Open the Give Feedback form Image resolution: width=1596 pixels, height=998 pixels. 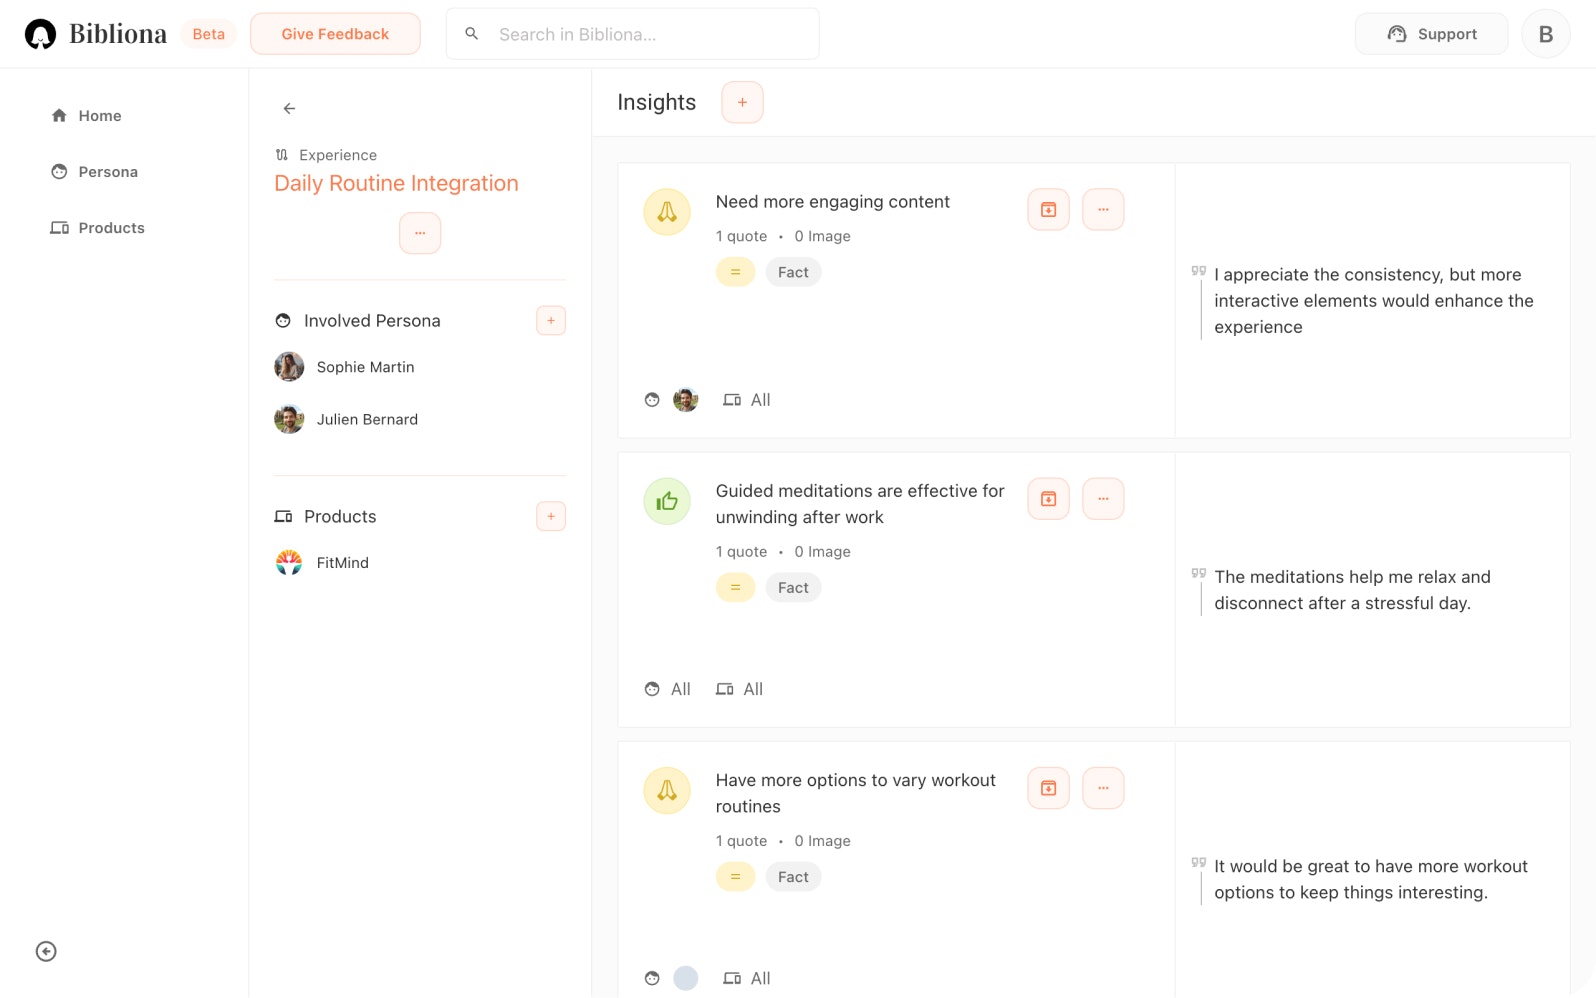coord(335,34)
